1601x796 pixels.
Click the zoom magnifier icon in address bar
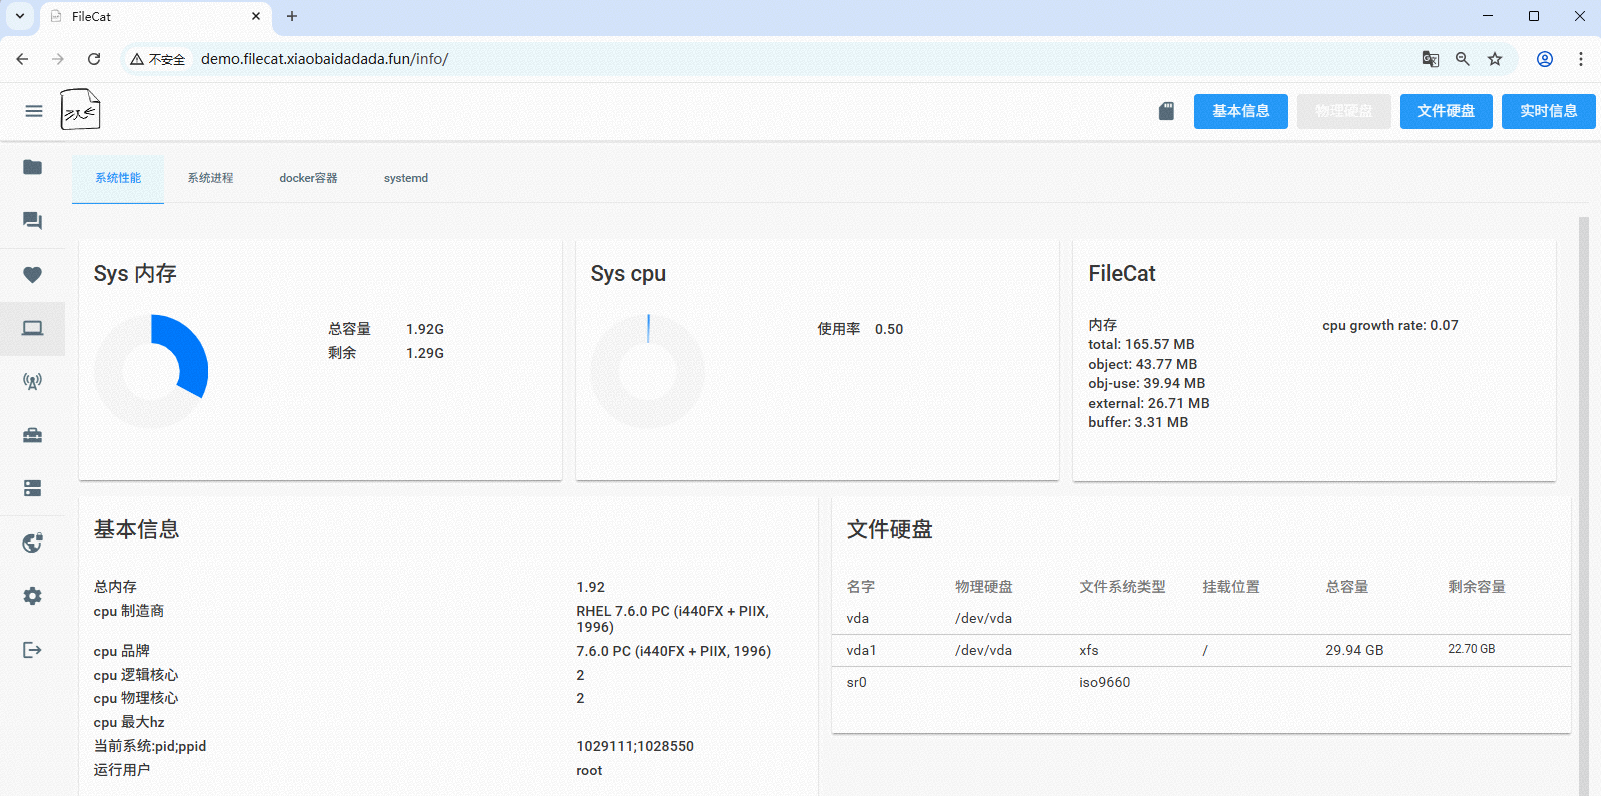pos(1463,59)
